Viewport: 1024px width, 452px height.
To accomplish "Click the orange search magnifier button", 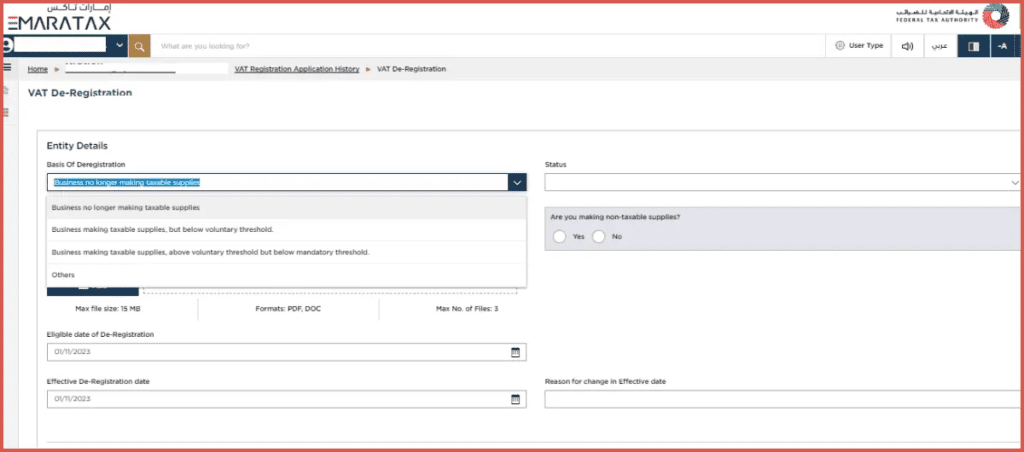I will point(139,46).
